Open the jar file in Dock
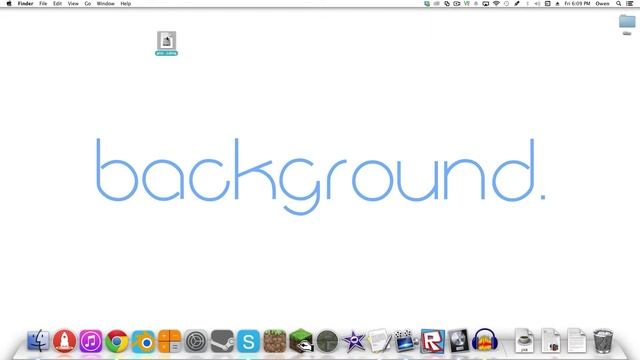Screen dimensions: 640x360 [524, 340]
